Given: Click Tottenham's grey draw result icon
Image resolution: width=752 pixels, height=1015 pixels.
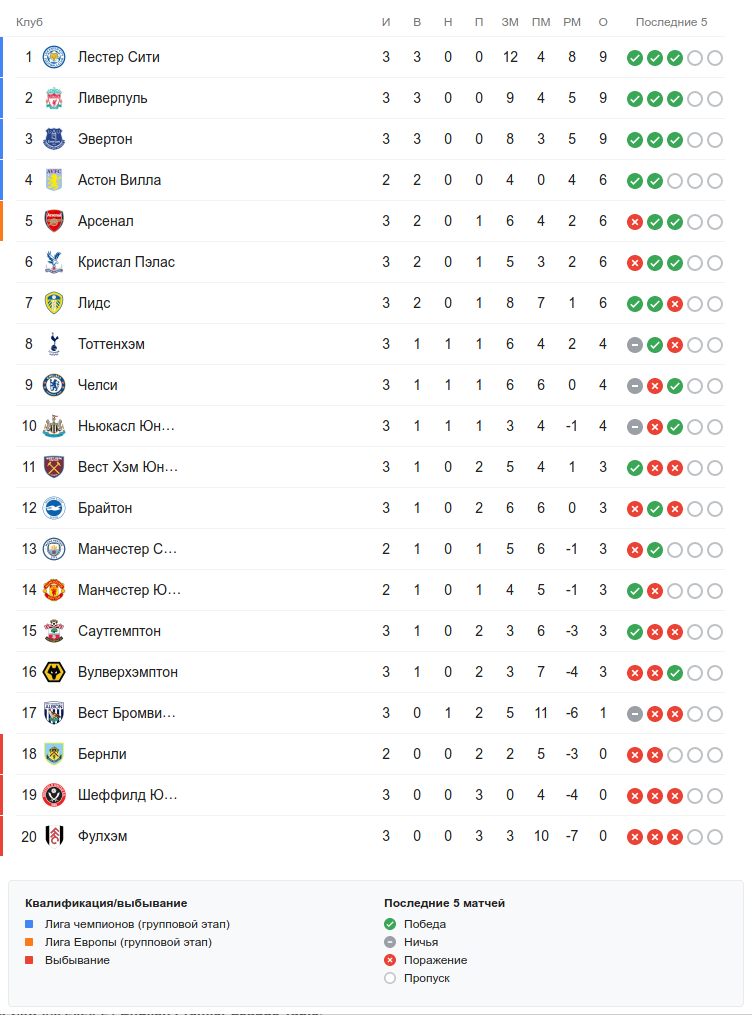Looking at the screenshot, I should pos(634,345).
